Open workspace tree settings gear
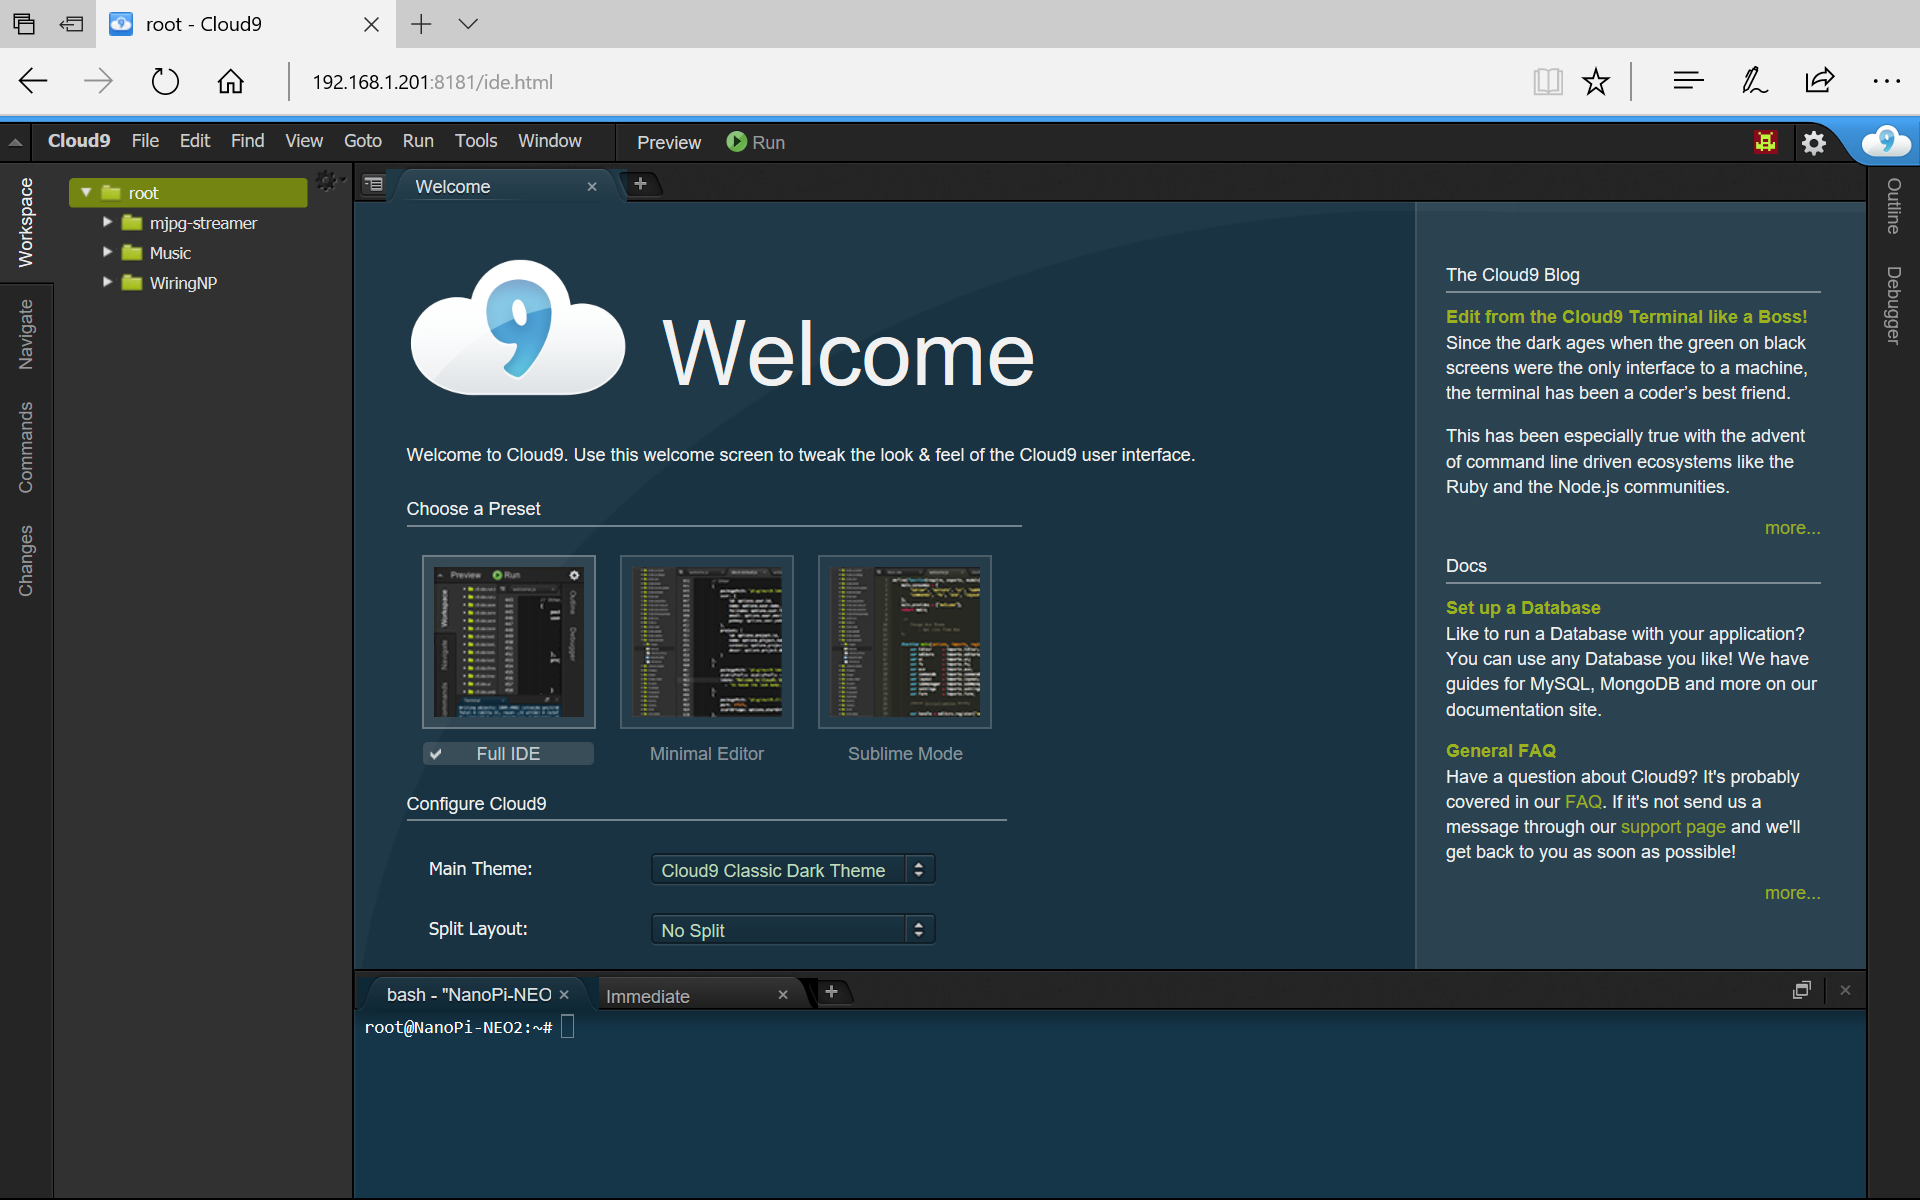1920x1200 pixels. (327, 181)
